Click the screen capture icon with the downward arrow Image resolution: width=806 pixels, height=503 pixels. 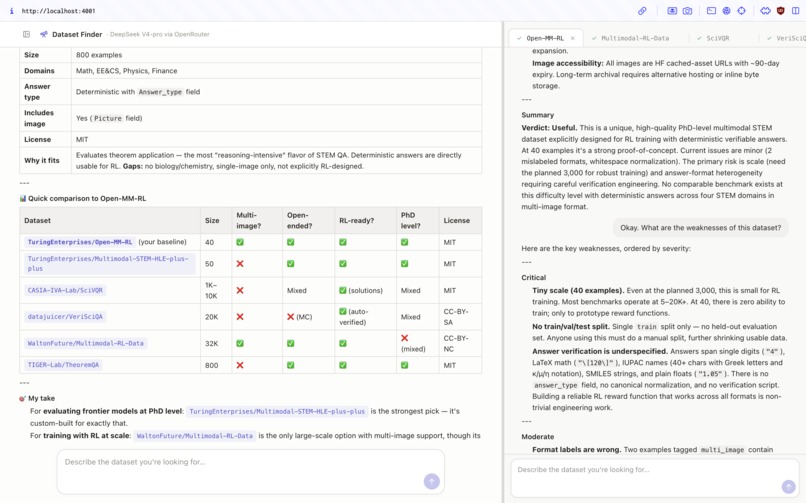coord(672,11)
